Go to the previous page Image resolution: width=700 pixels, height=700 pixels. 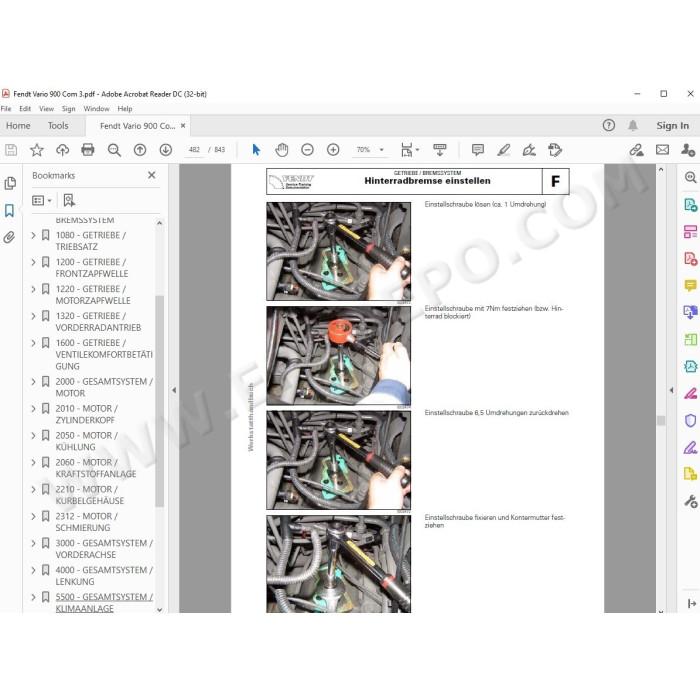[140, 150]
